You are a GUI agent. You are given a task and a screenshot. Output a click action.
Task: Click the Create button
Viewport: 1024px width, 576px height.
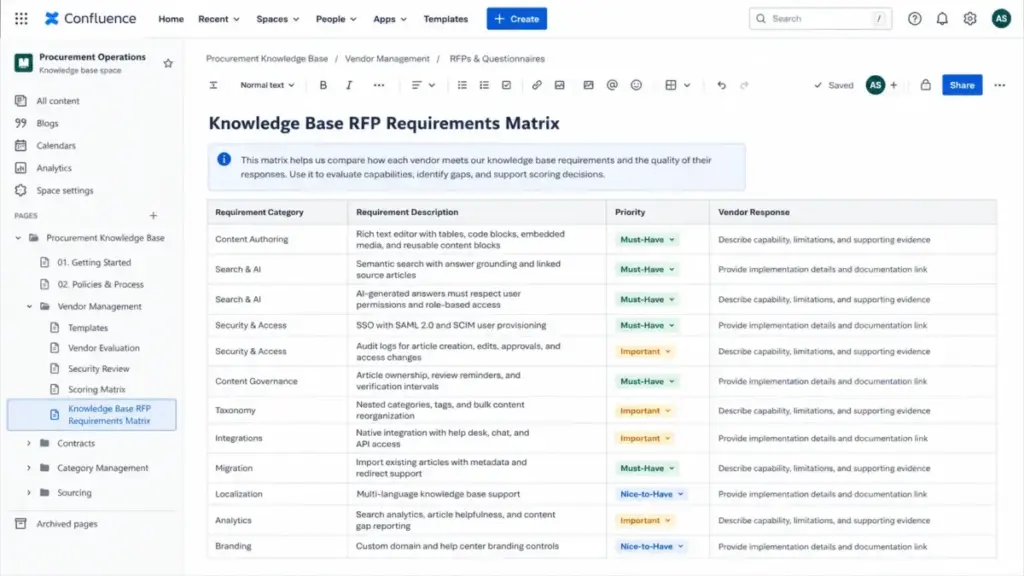(517, 19)
